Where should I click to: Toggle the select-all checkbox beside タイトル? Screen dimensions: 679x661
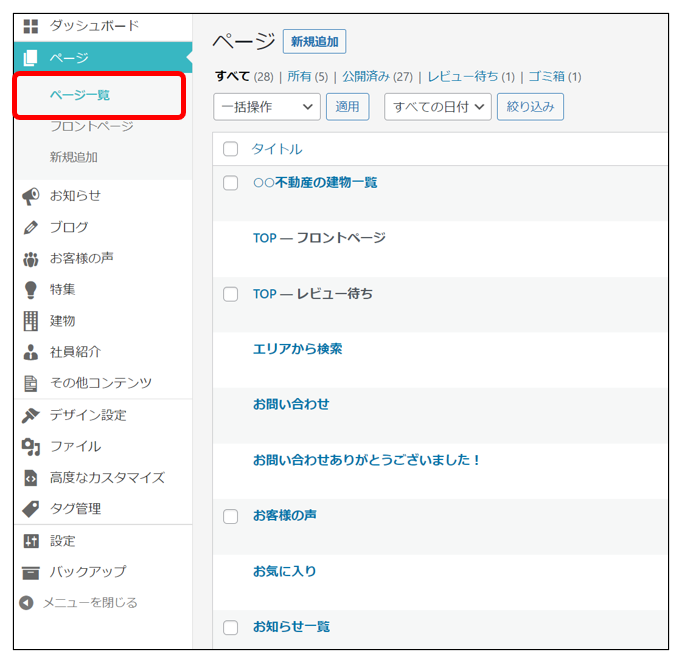[x=231, y=149]
